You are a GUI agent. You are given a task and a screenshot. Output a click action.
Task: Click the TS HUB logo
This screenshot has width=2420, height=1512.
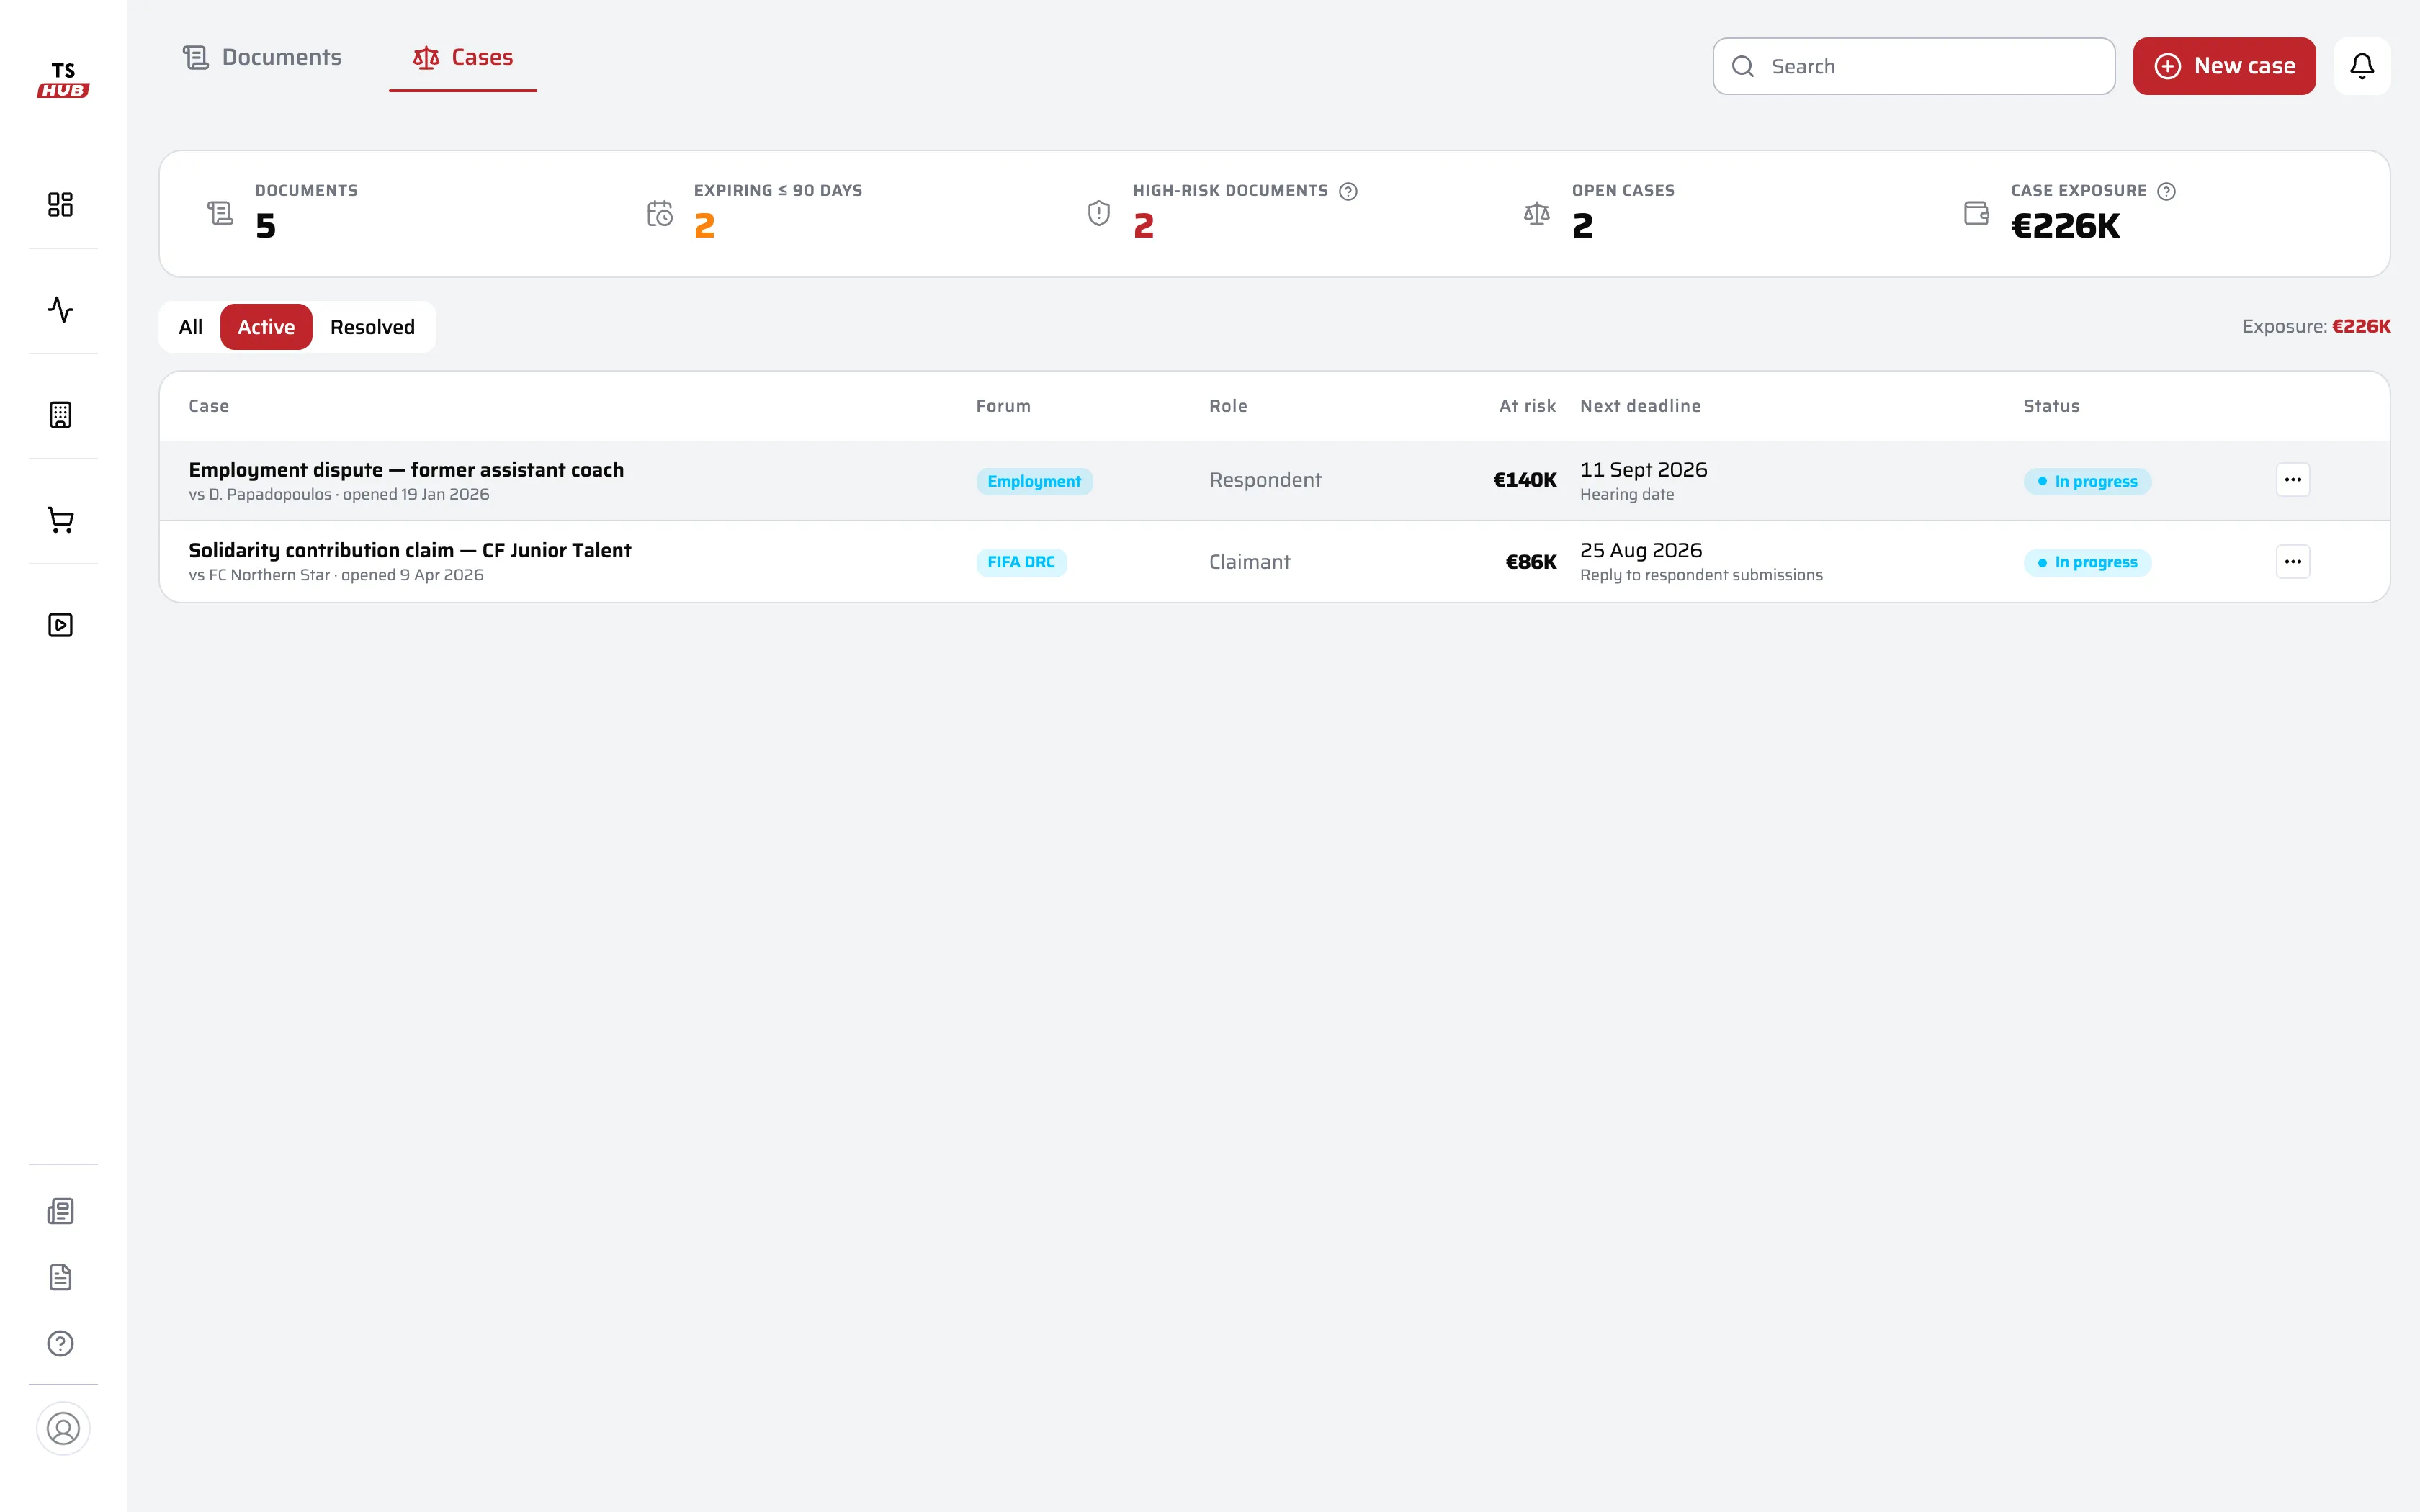[x=63, y=80]
